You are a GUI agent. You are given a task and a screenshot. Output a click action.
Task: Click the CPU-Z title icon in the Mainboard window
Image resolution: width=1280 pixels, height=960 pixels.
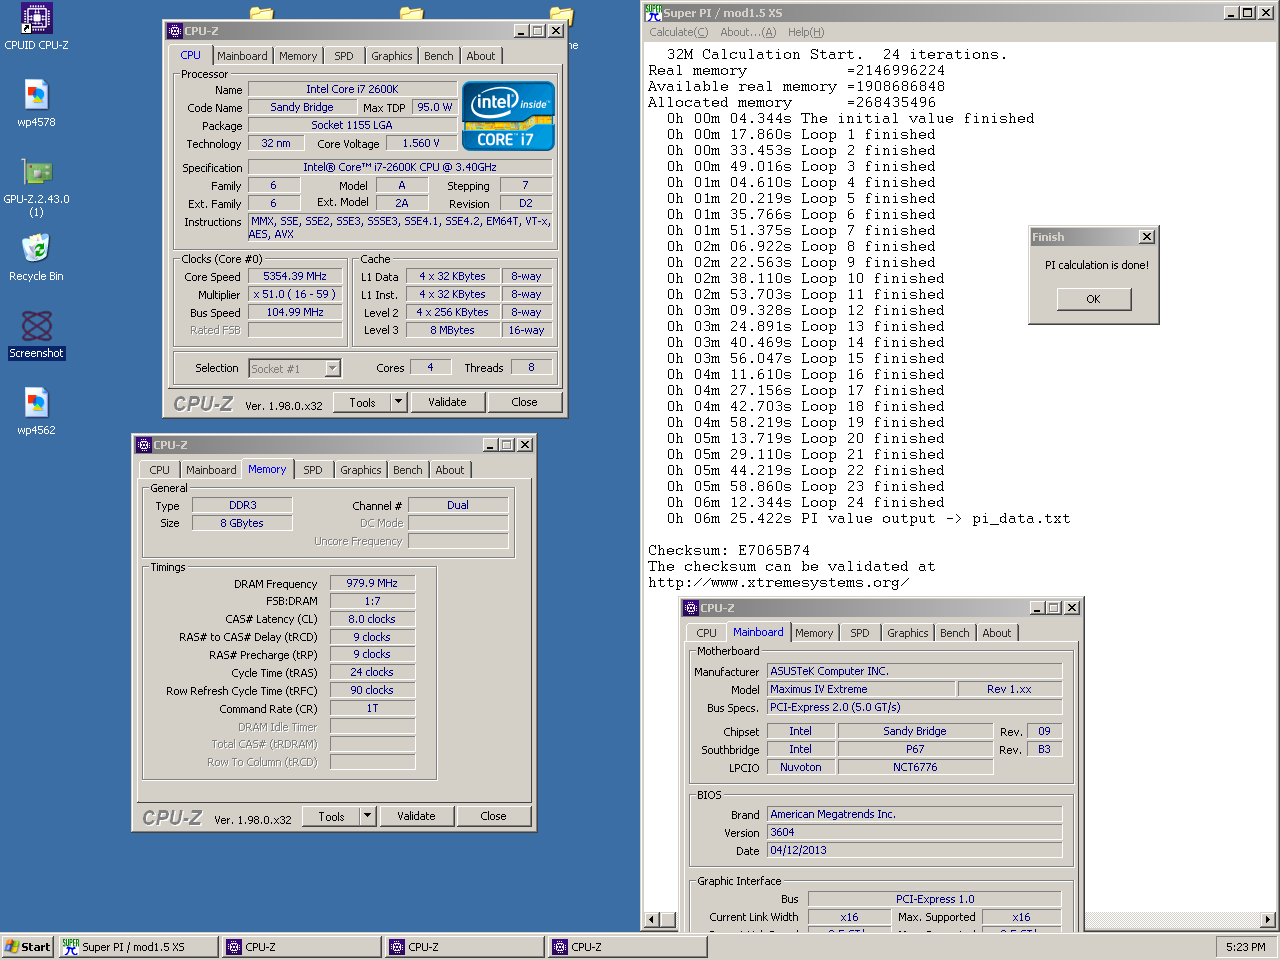pos(690,608)
